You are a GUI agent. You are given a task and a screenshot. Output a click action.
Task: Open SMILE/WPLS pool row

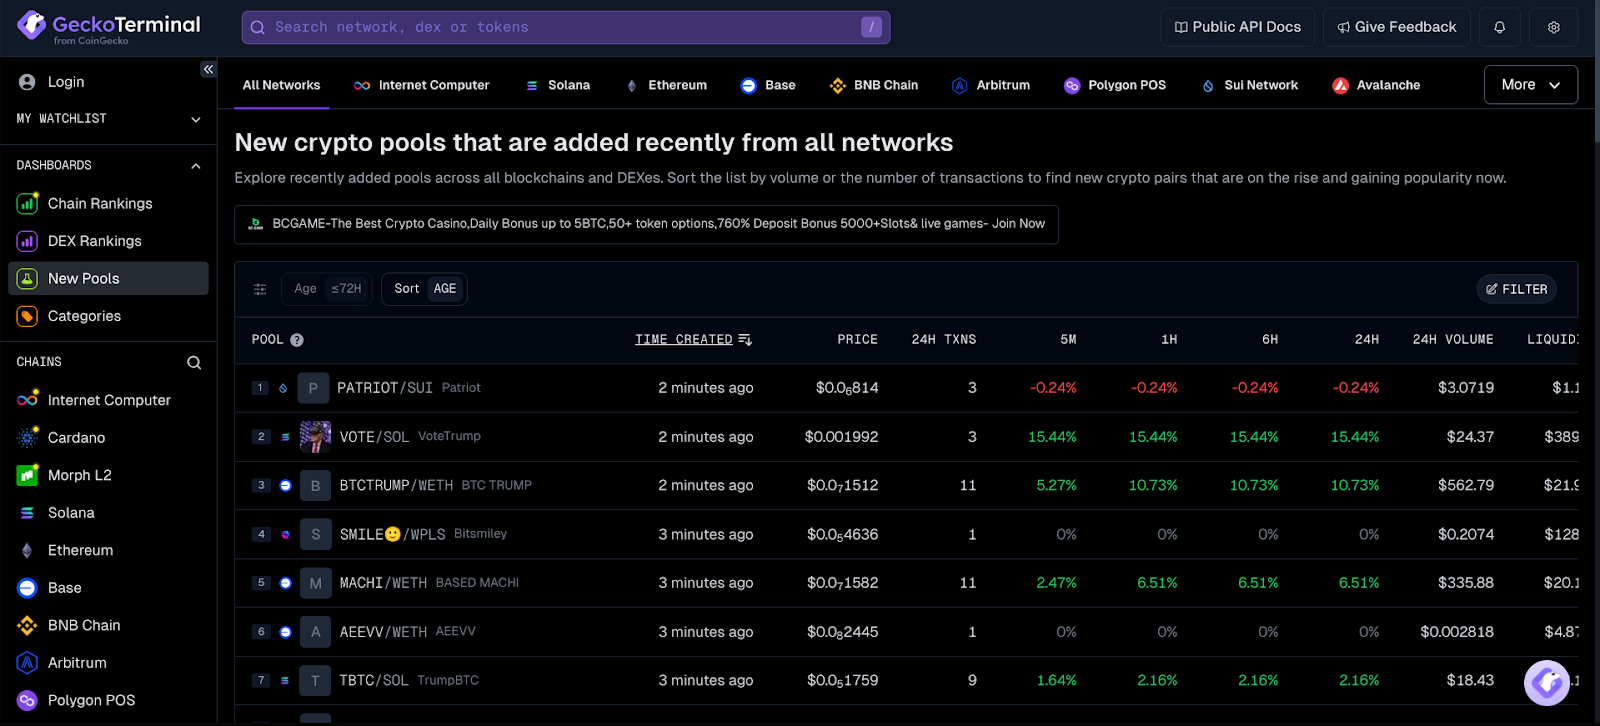click(x=906, y=534)
